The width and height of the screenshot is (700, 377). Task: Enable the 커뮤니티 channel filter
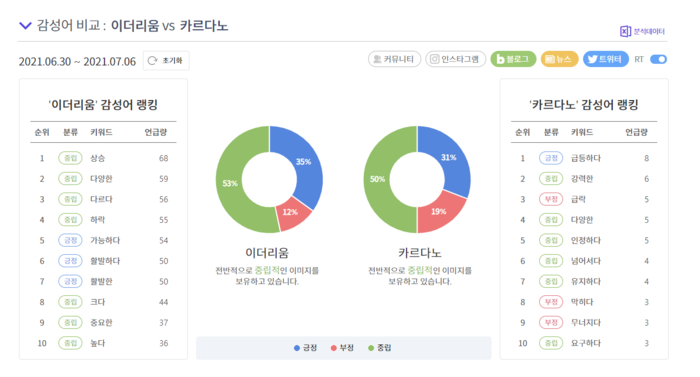[394, 59]
